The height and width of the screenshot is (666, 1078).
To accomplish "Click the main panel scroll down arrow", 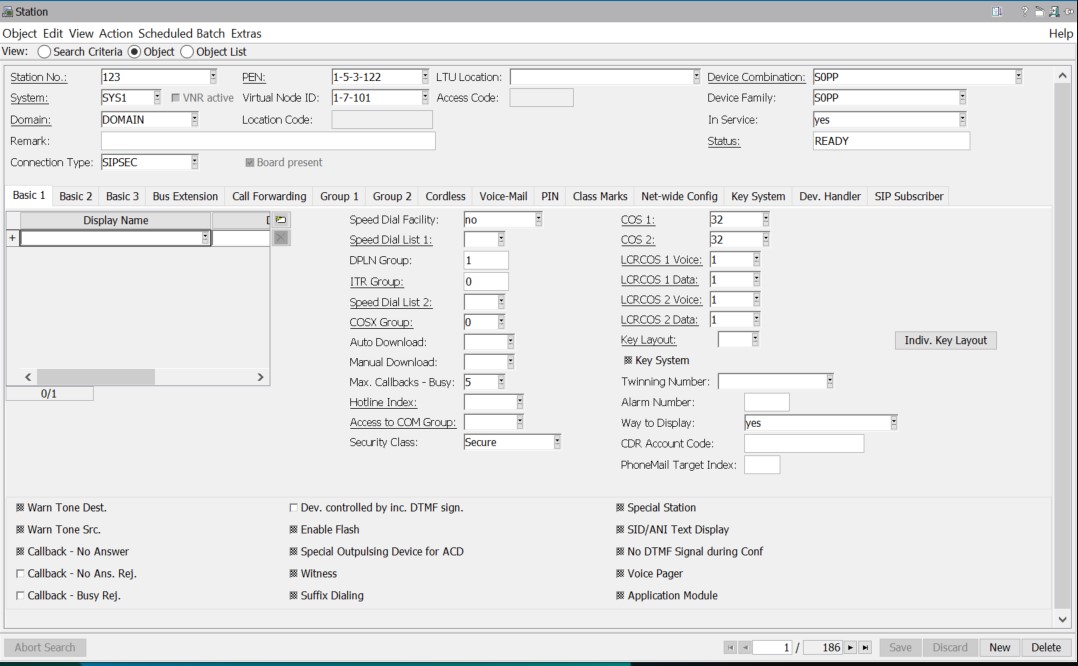I will pyautogui.click(x=1062, y=619).
